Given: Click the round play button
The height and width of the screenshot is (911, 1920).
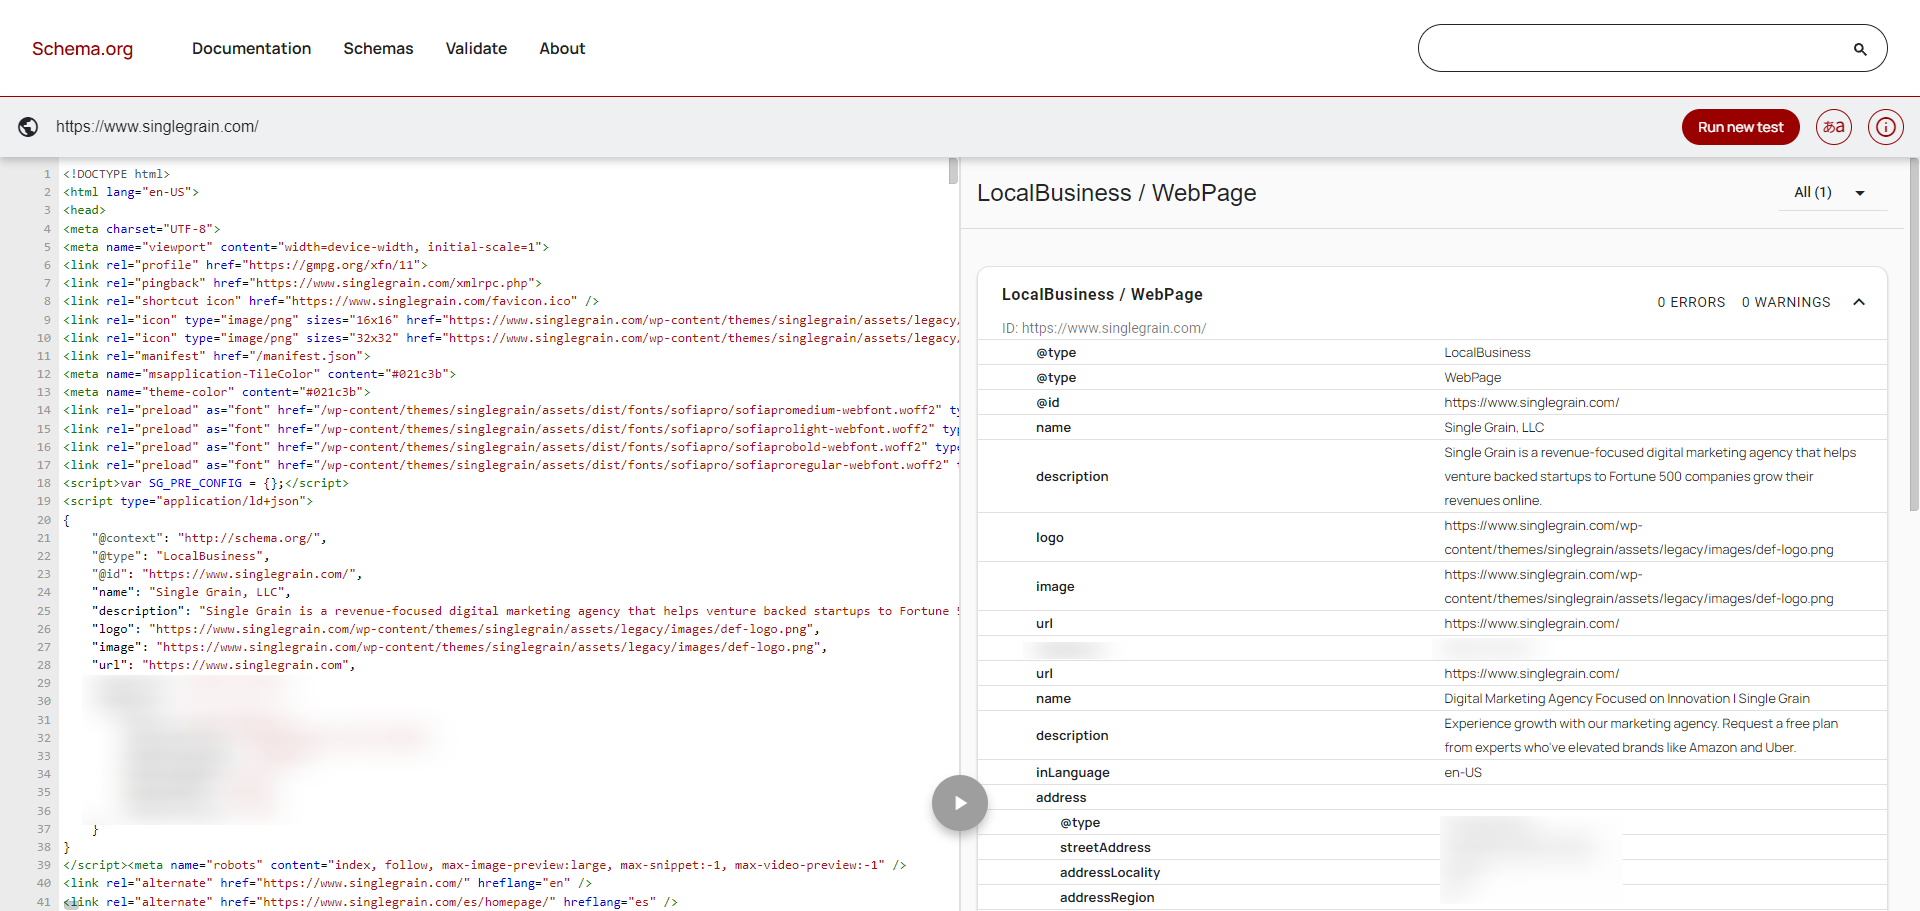Looking at the screenshot, I should click(x=960, y=803).
